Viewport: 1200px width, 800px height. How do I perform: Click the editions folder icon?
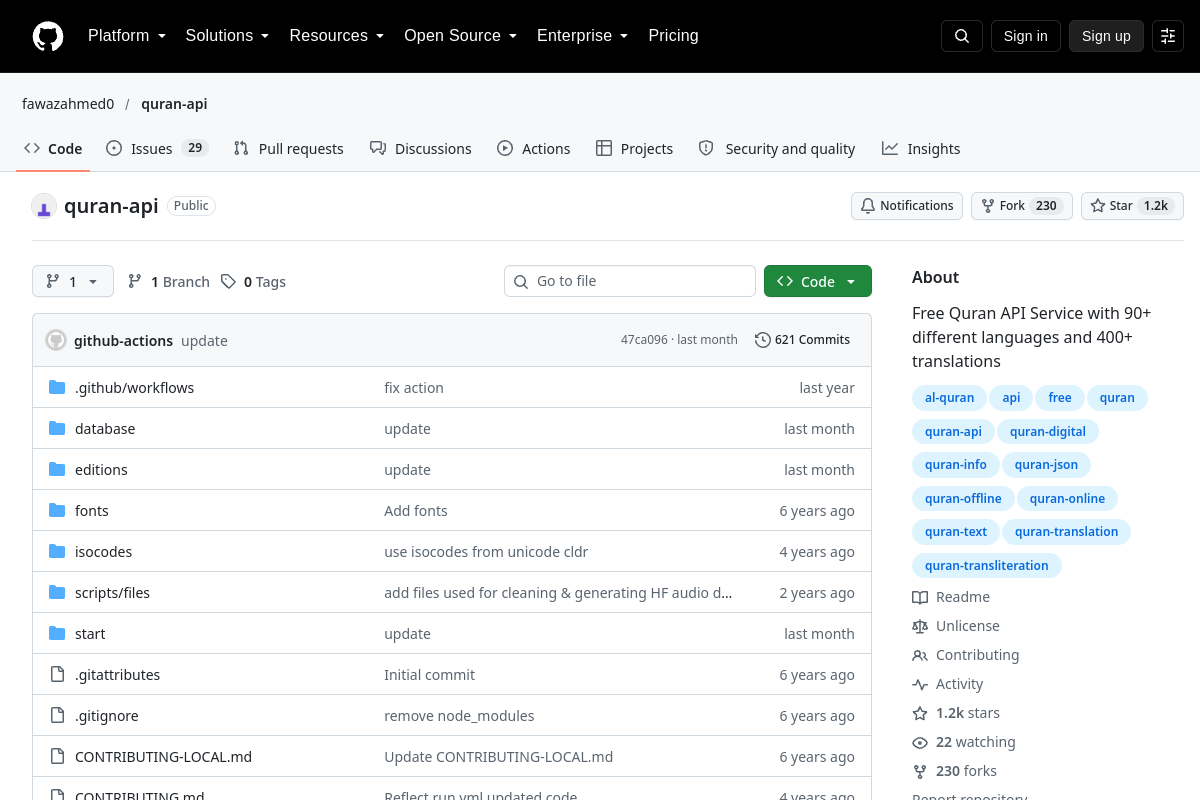tap(57, 469)
